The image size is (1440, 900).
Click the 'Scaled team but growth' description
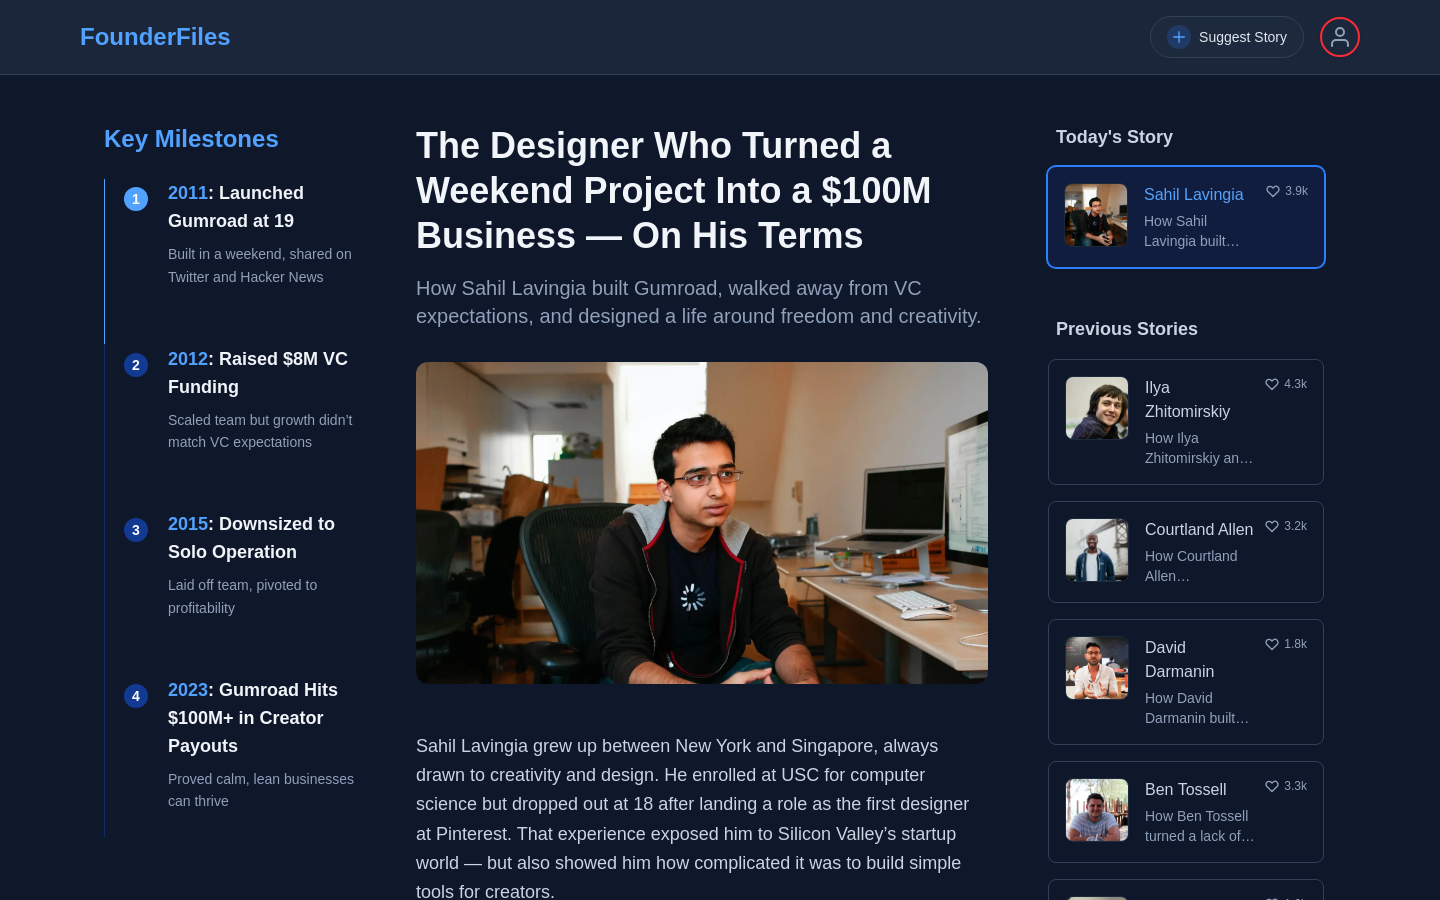pos(260,431)
